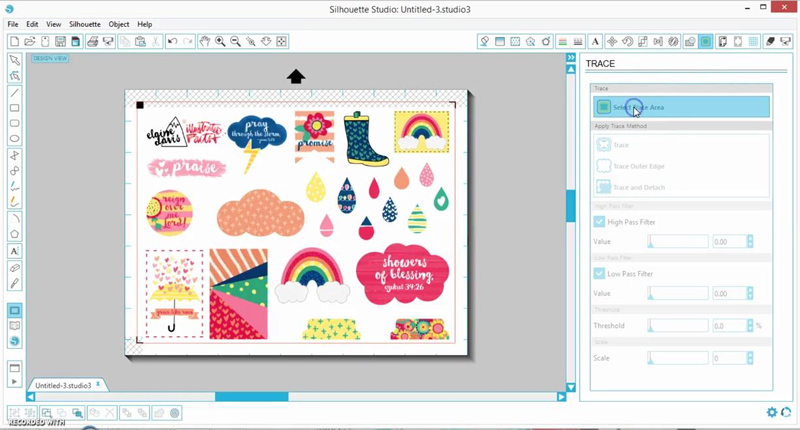
Task: Open the Fill Gradient panel icon
Action: [500, 41]
